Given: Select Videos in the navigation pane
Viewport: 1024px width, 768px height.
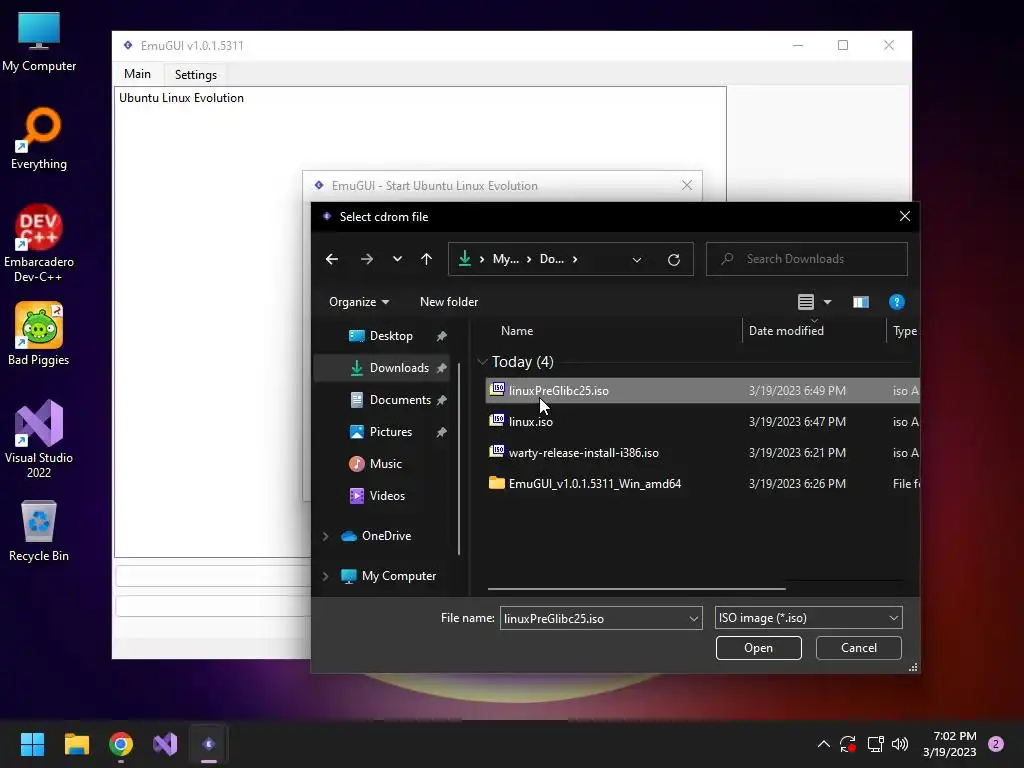Looking at the screenshot, I should [389, 496].
